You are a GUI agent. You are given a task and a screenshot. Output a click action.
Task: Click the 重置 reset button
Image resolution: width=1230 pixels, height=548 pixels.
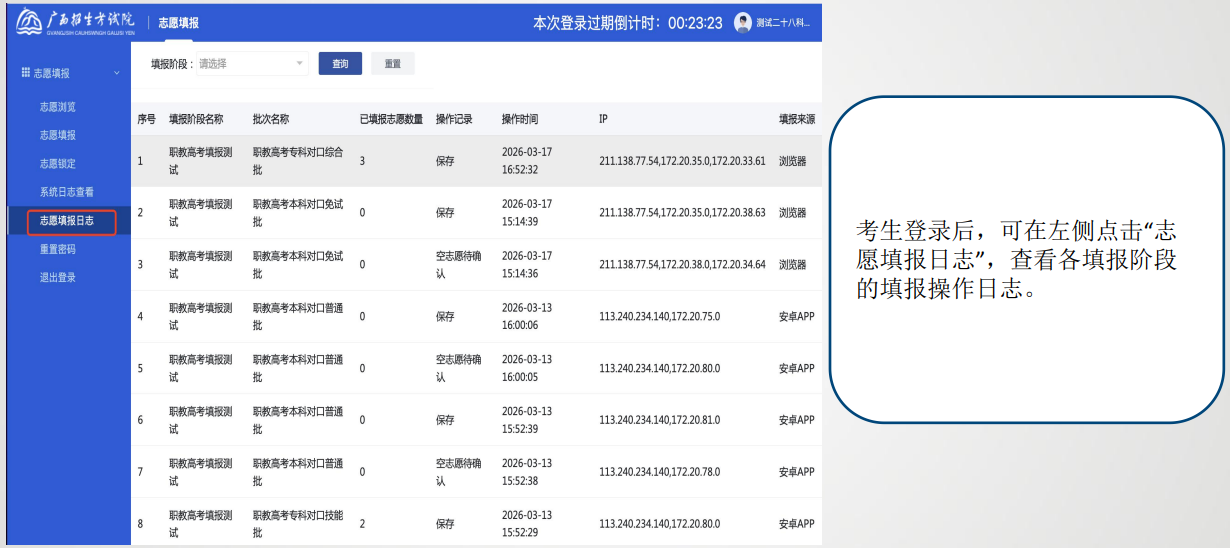(392, 64)
